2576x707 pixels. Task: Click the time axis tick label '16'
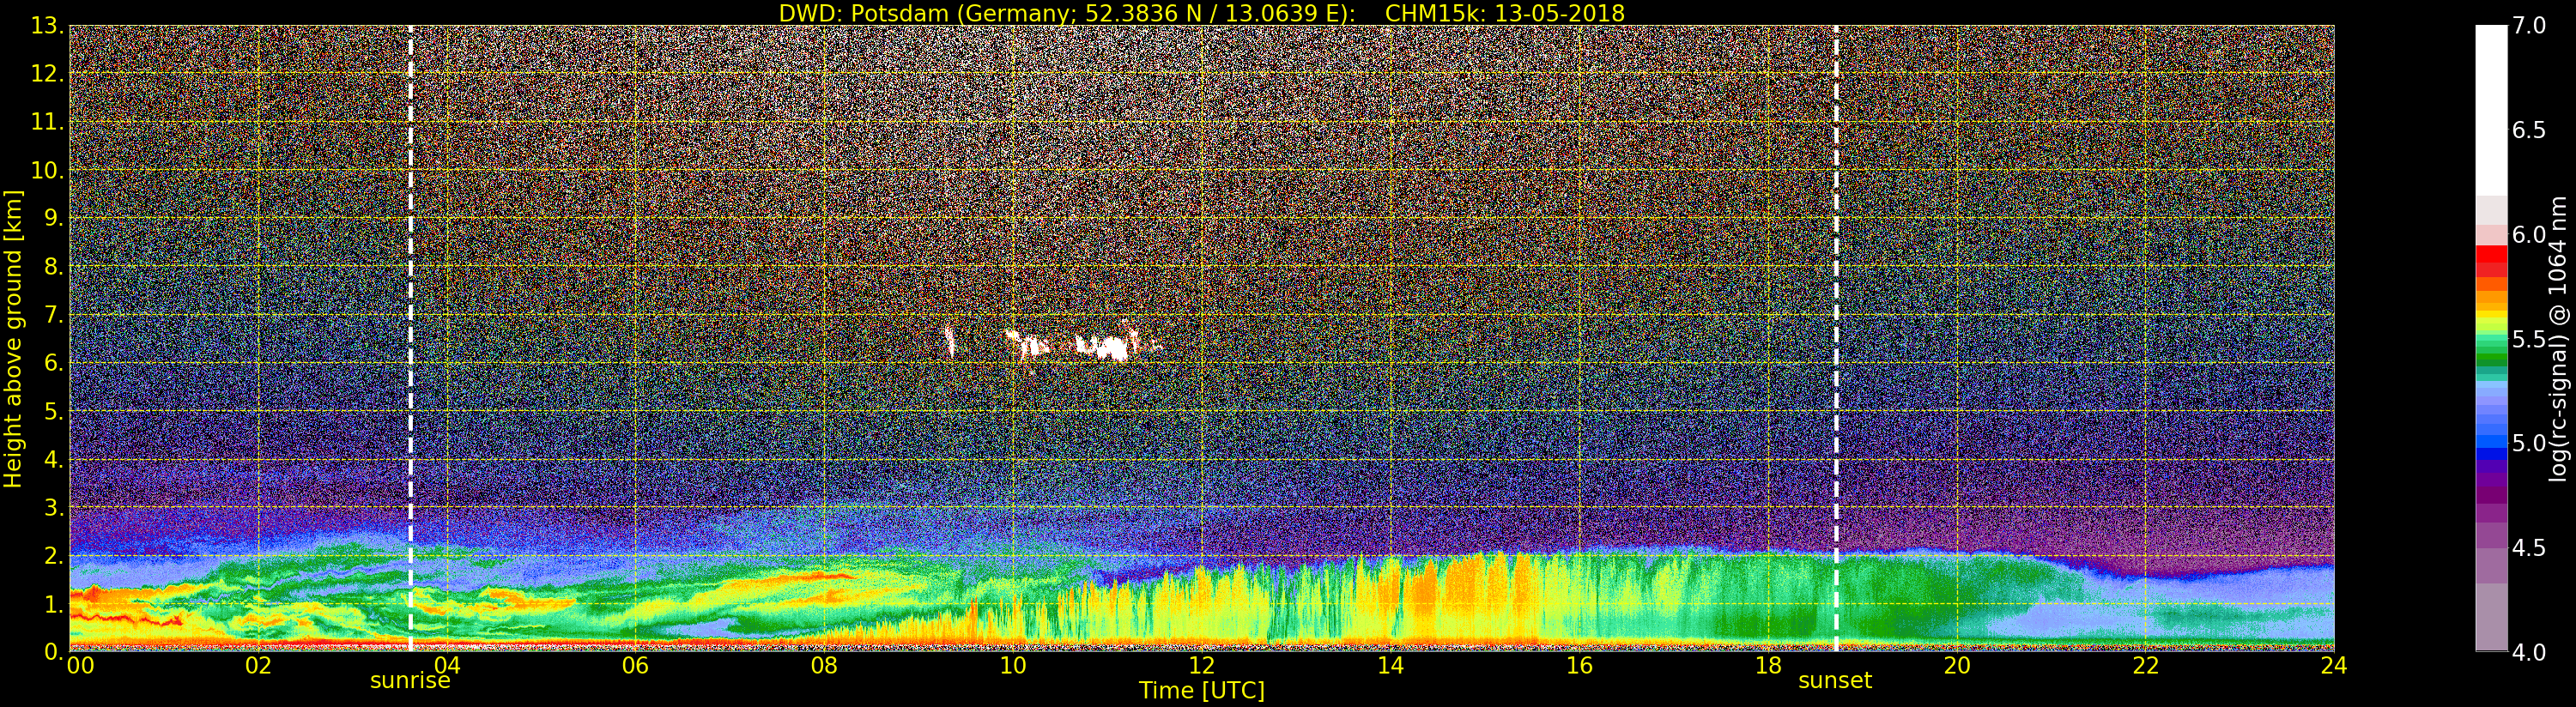click(x=1579, y=665)
